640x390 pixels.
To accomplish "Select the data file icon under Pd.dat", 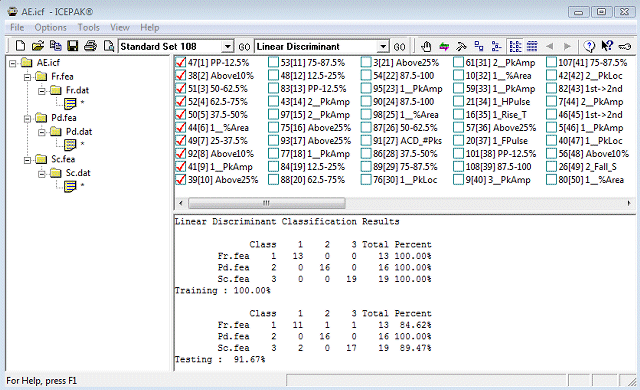I will point(70,145).
